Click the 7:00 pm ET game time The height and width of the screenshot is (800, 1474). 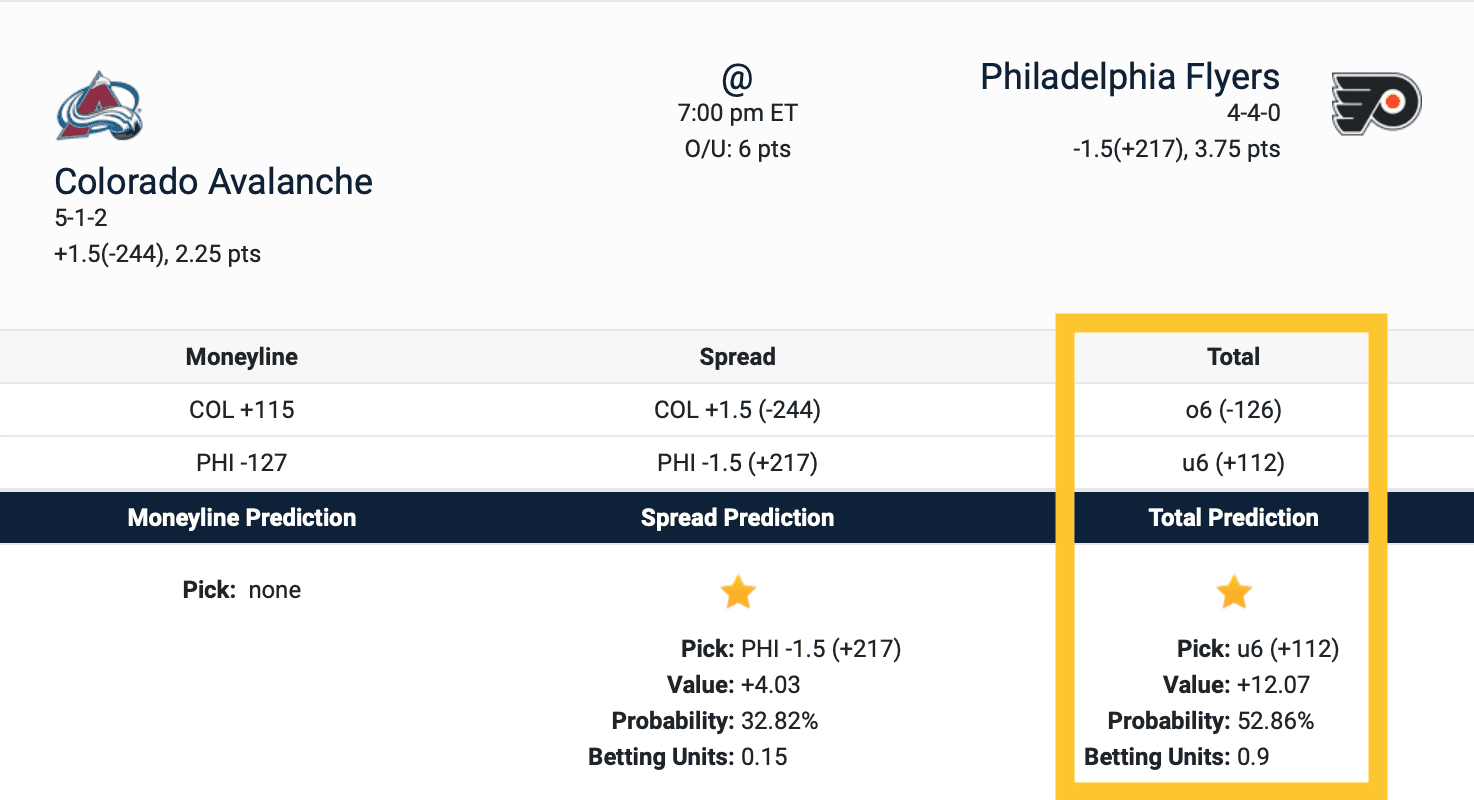[738, 113]
